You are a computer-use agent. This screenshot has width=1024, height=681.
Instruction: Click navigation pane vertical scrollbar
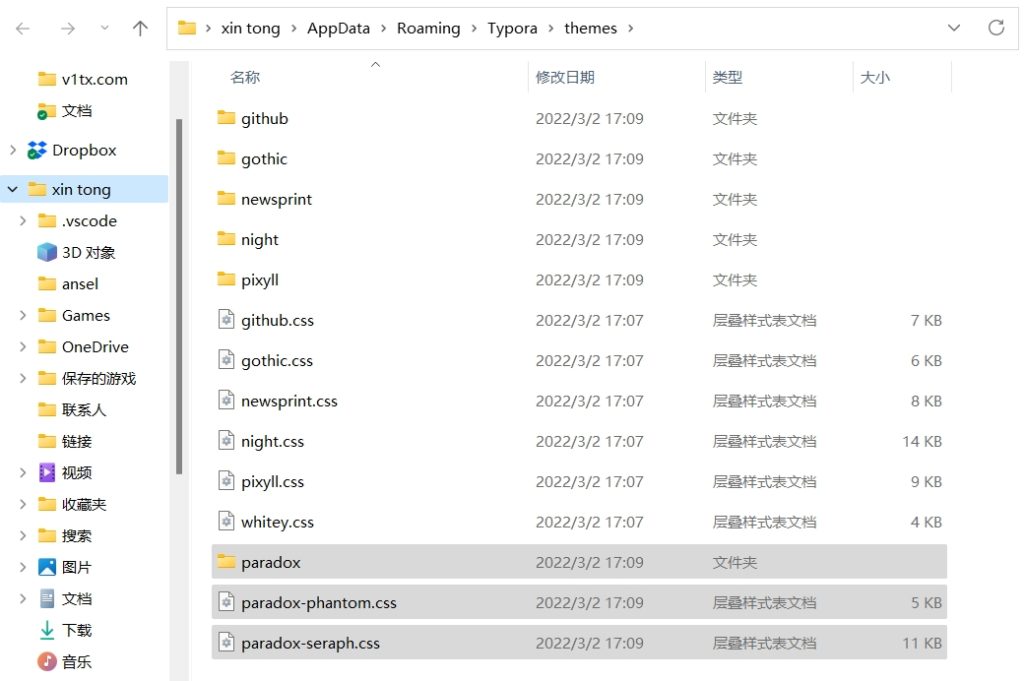pyautogui.click(x=179, y=296)
